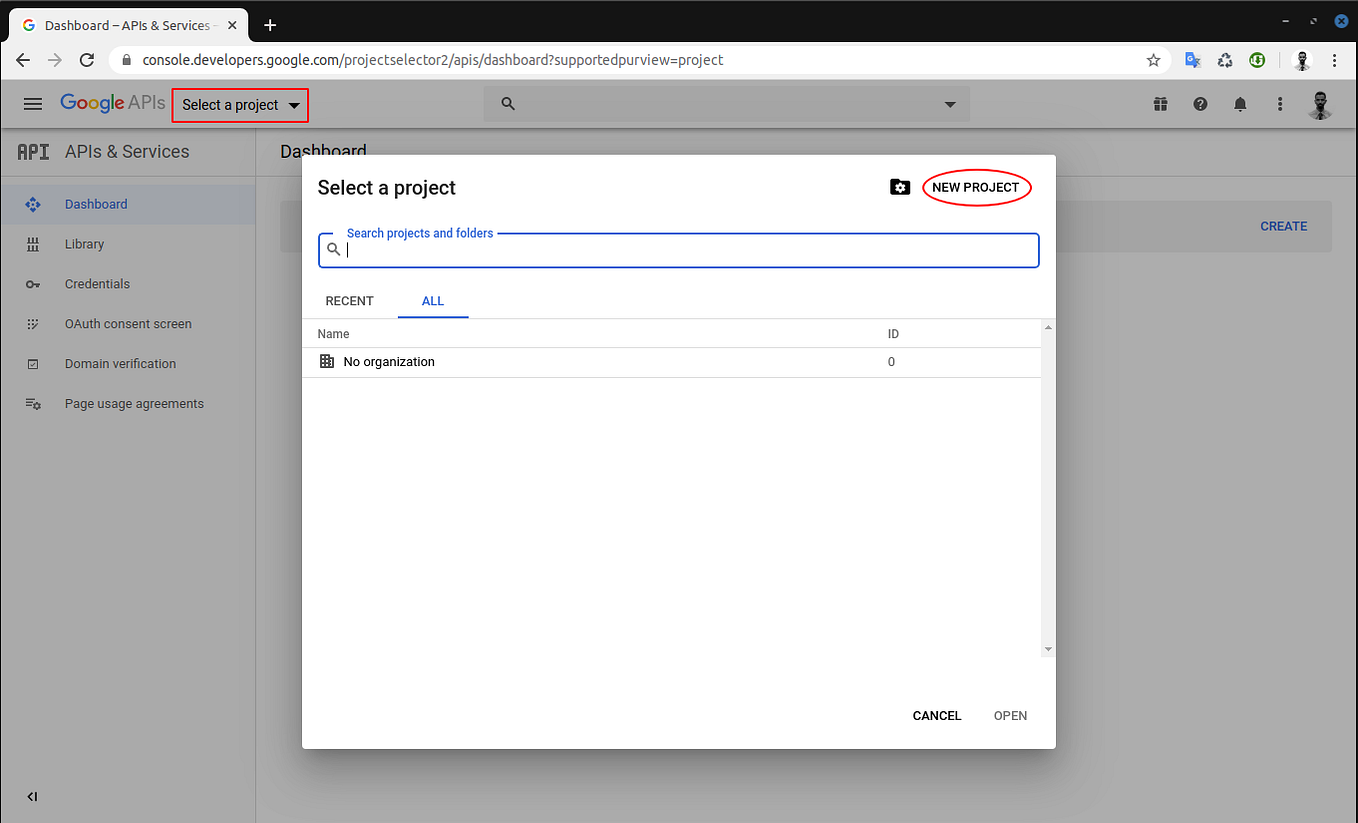Switch to the RECENT tab
This screenshot has width=1358, height=823.
pyautogui.click(x=349, y=301)
